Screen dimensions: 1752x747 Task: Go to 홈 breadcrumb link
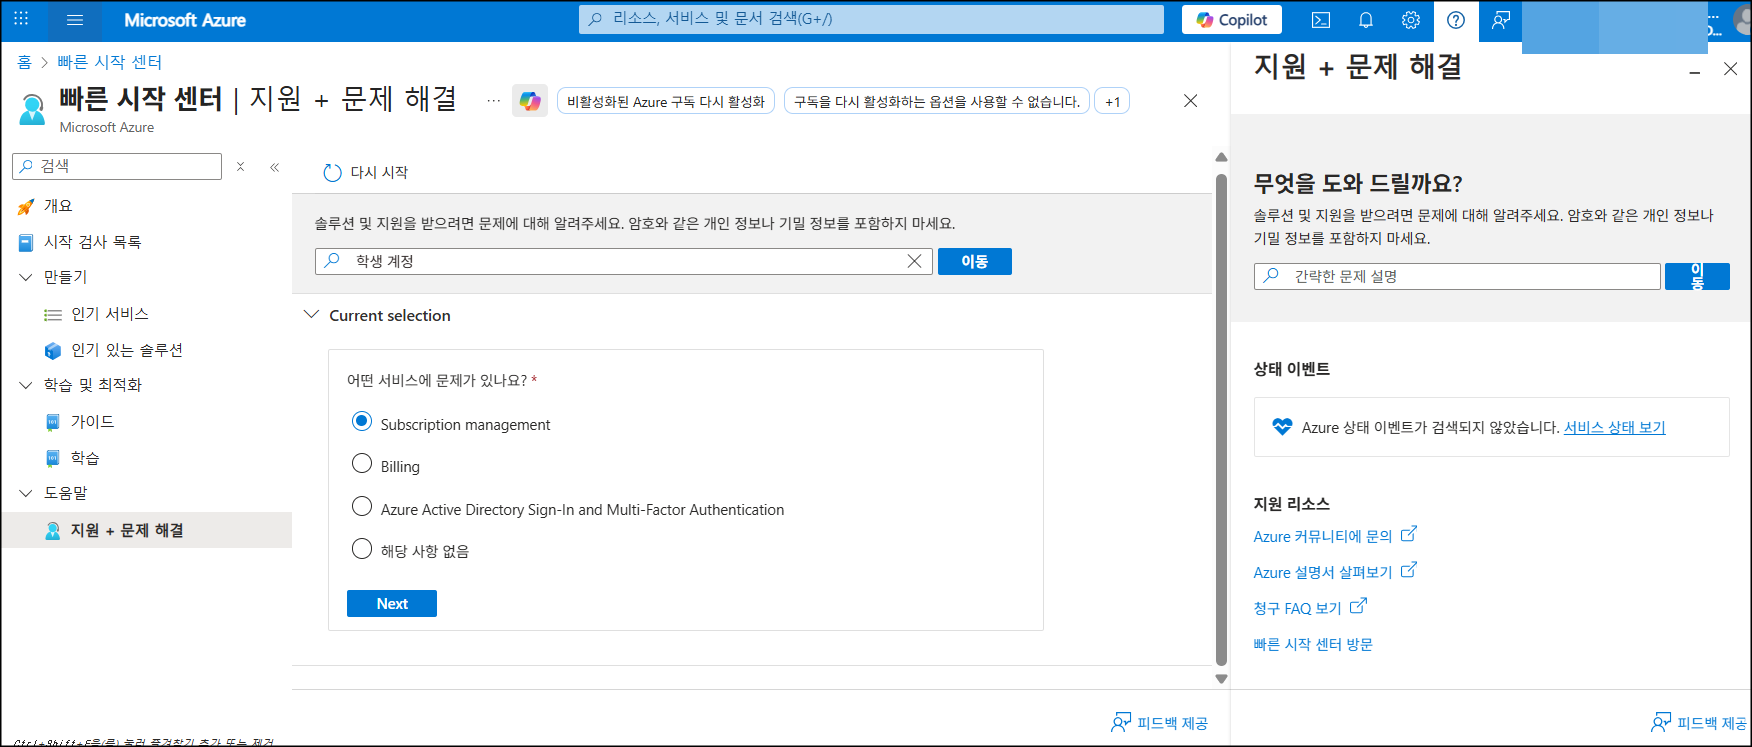click(24, 62)
